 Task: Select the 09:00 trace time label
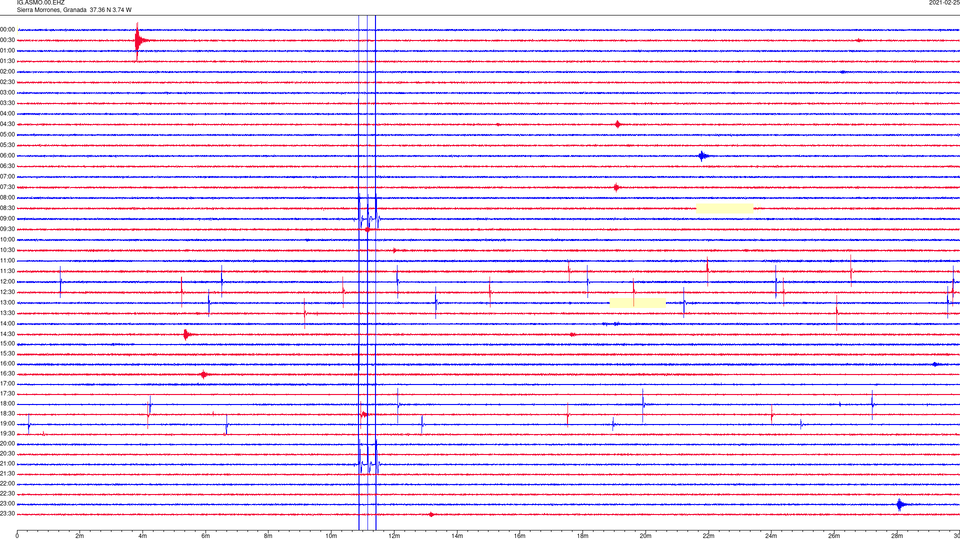8,219
